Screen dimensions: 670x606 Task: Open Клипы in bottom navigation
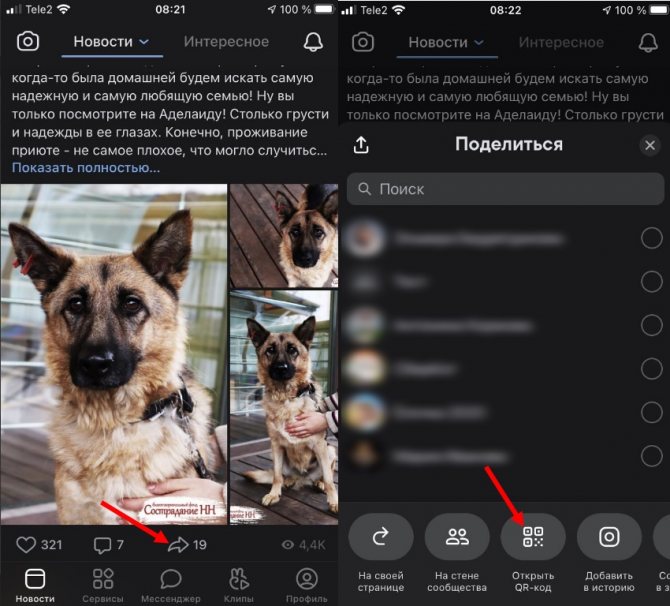click(x=238, y=585)
